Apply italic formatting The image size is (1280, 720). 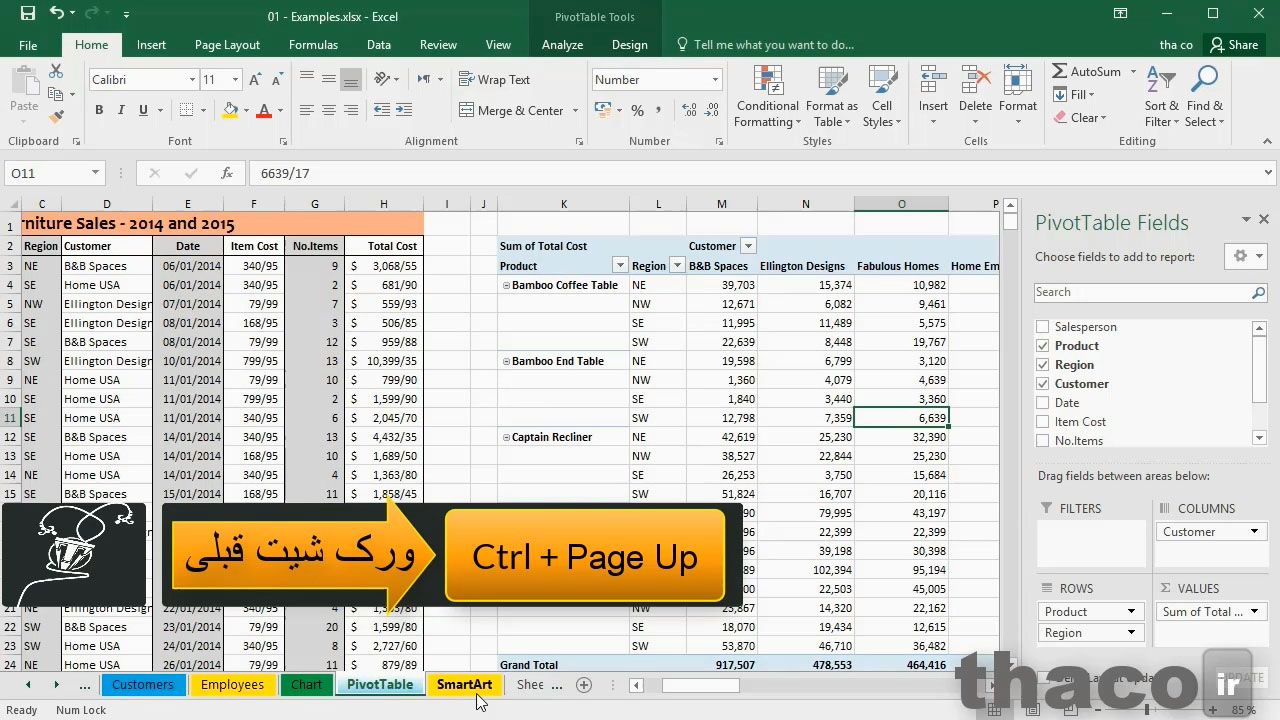[x=121, y=110]
